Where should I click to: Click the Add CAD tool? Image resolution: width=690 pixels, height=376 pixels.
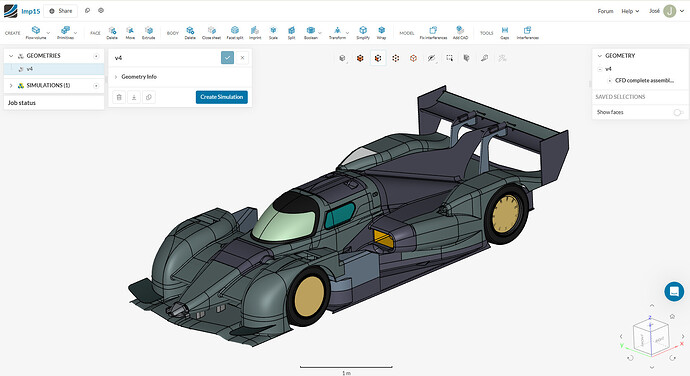[460, 33]
